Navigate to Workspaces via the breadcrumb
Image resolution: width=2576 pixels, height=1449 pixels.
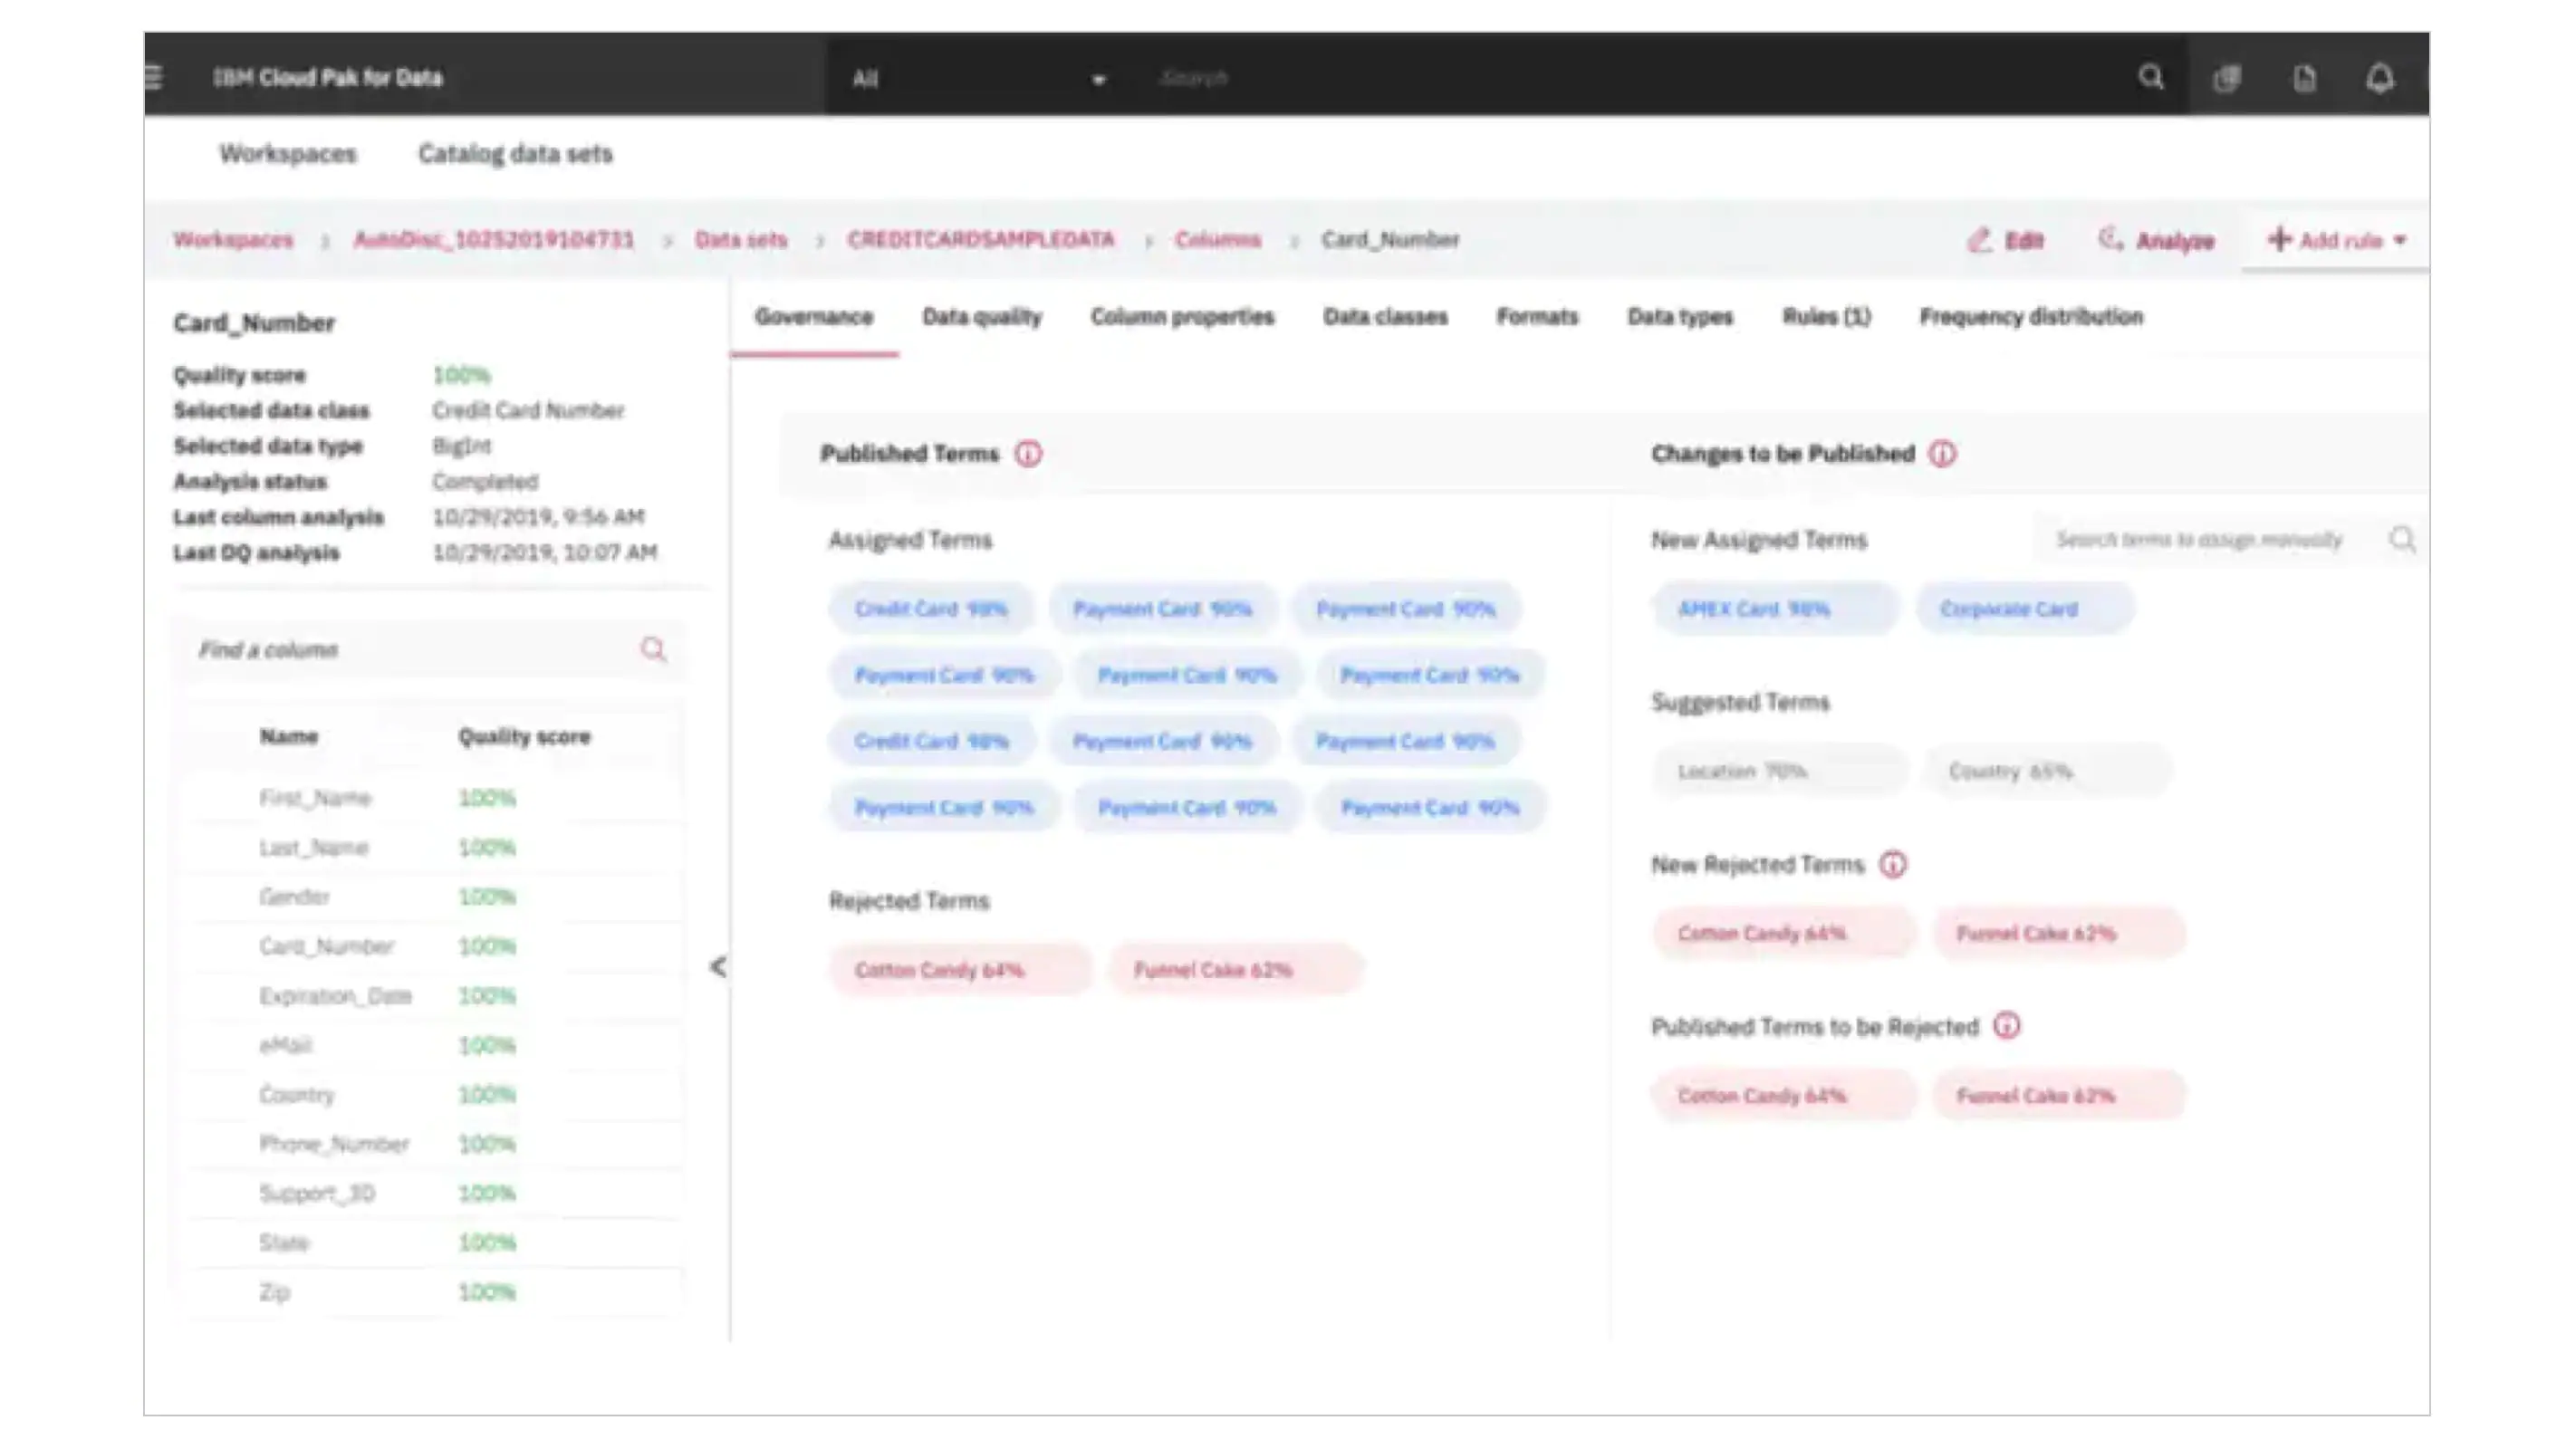[x=233, y=240]
